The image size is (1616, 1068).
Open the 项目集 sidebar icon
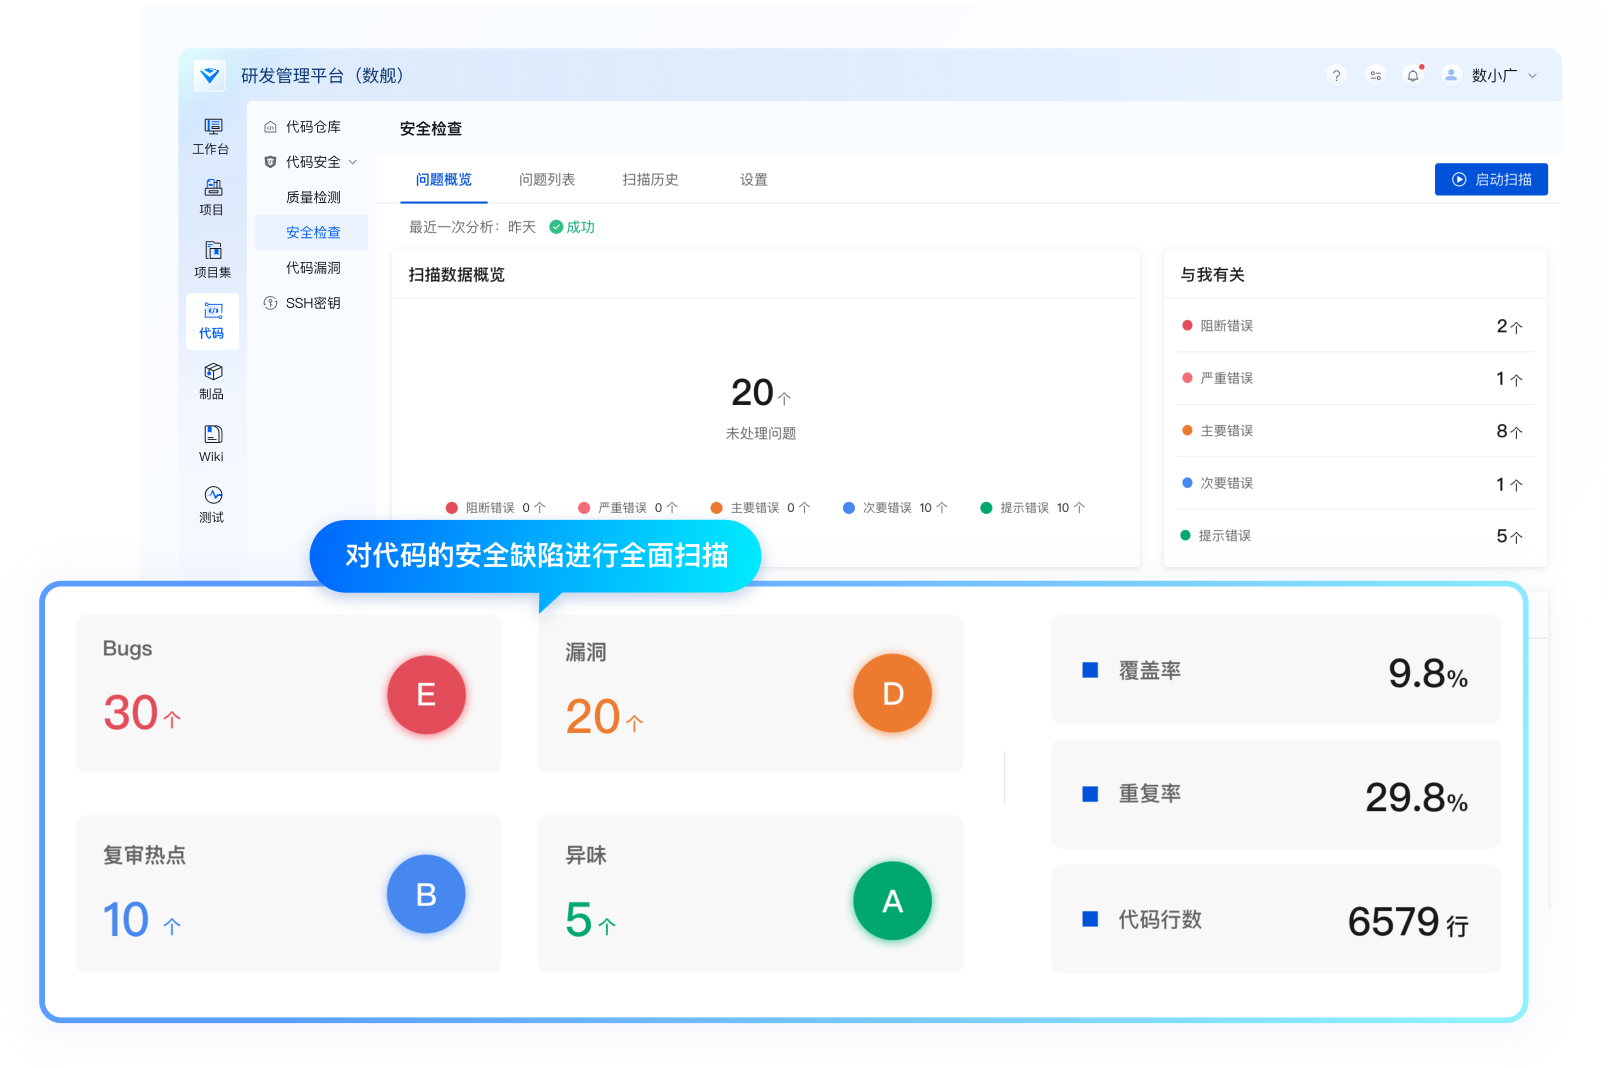(x=212, y=250)
